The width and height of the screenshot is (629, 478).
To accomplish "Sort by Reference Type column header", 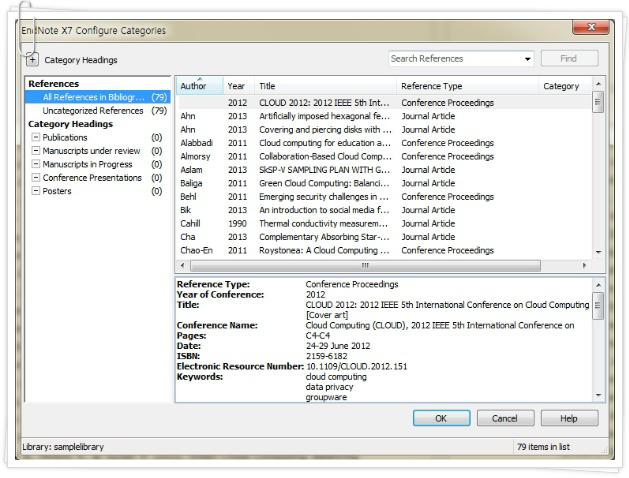I will (468, 86).
